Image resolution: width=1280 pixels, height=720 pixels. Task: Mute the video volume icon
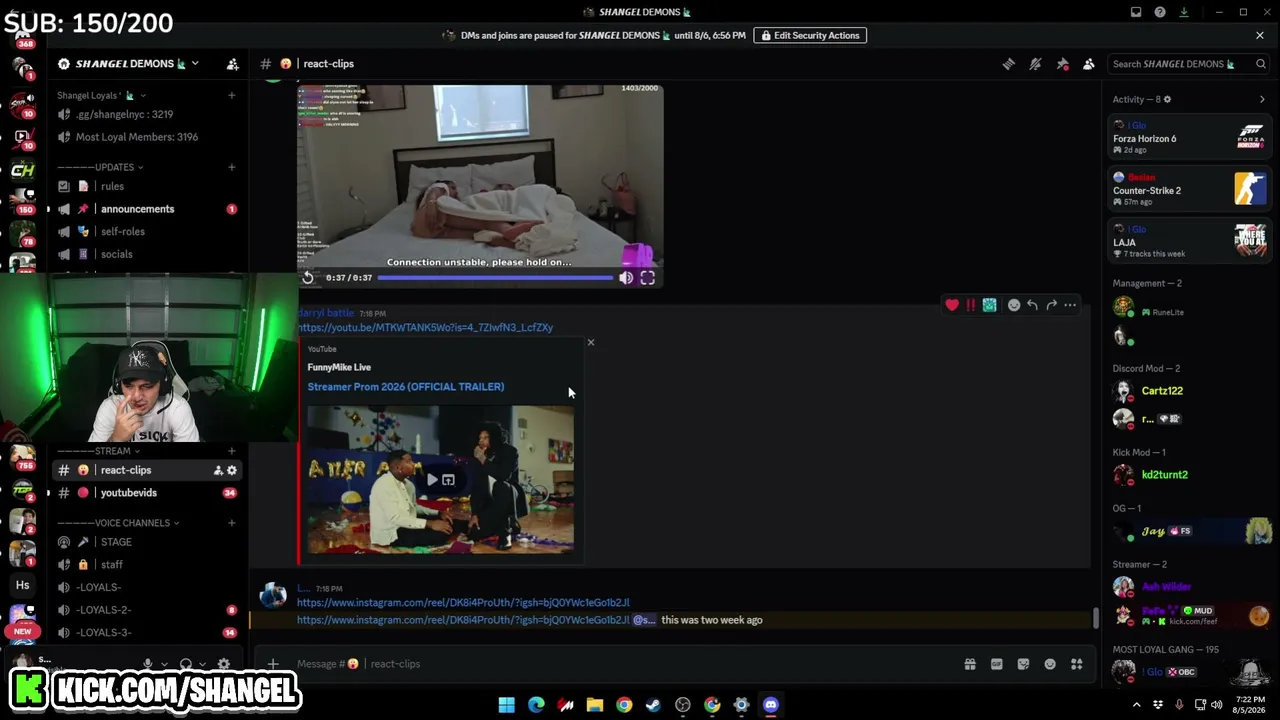tap(626, 278)
